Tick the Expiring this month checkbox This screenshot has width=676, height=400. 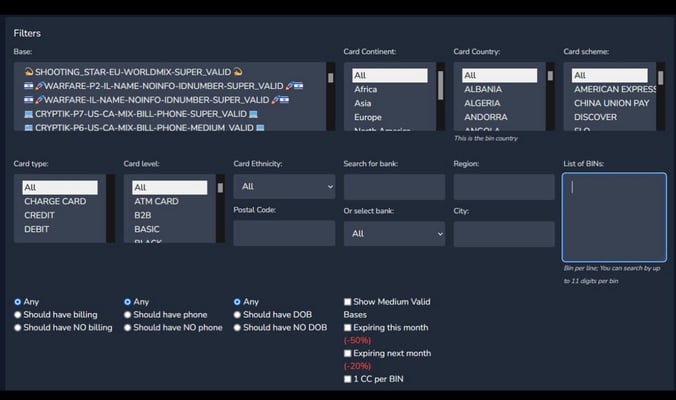coord(347,328)
